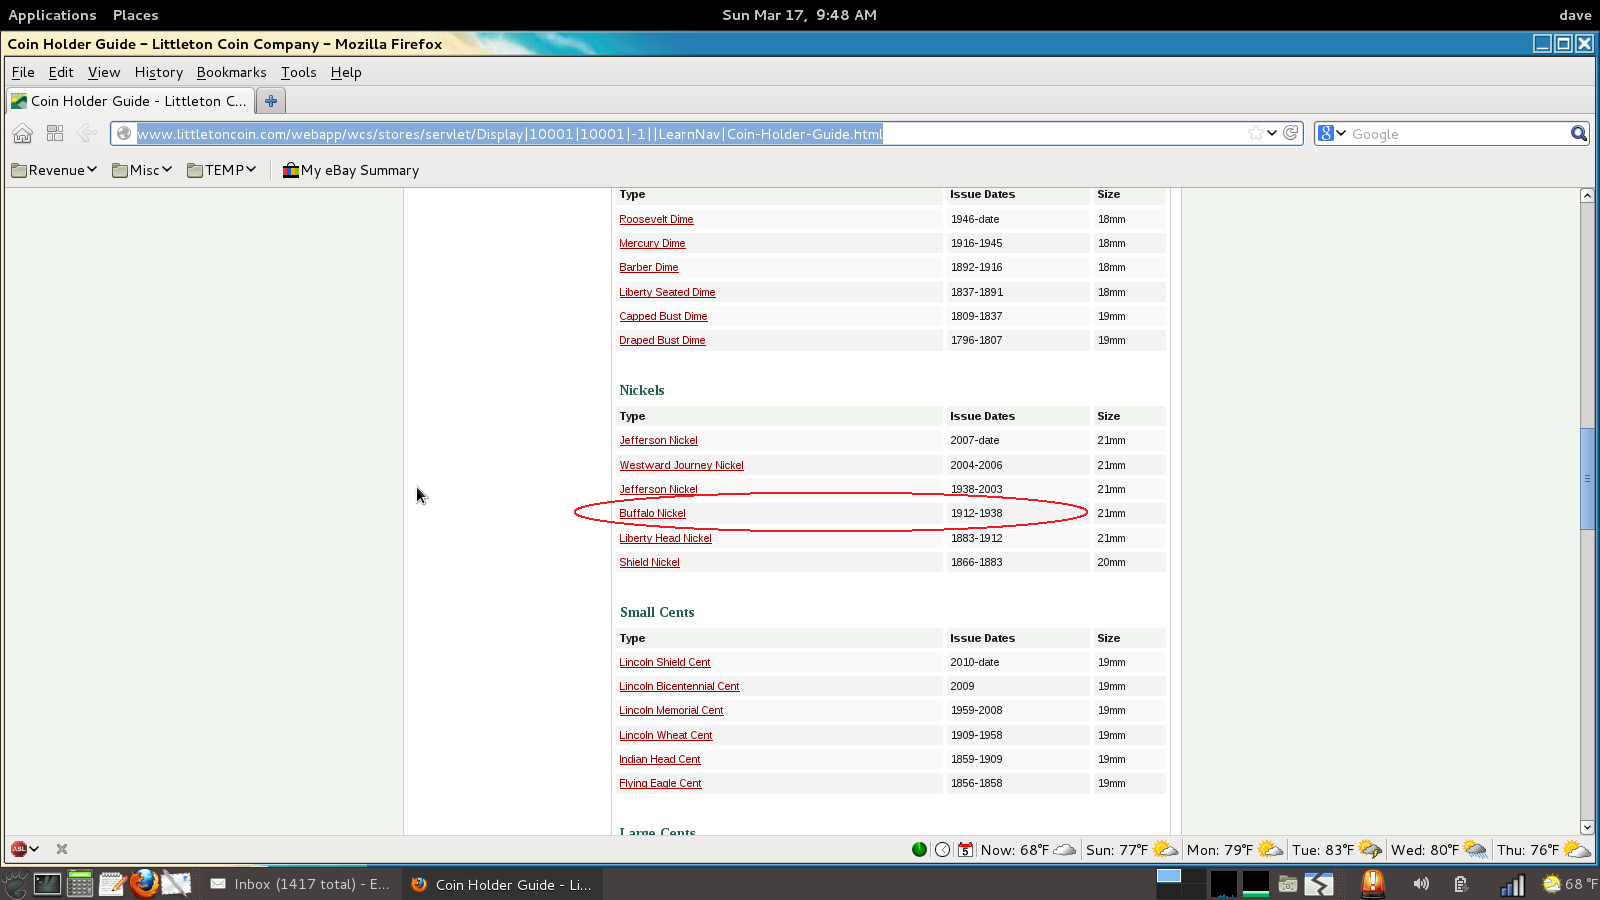
Task: Launch the calculator from the bottom panel
Action: pyautogui.click(x=80, y=884)
